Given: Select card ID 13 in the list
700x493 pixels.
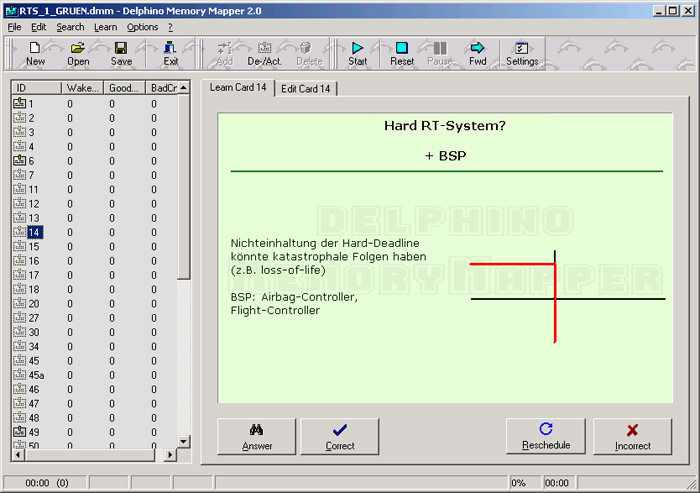Looking at the screenshot, I should coord(33,218).
